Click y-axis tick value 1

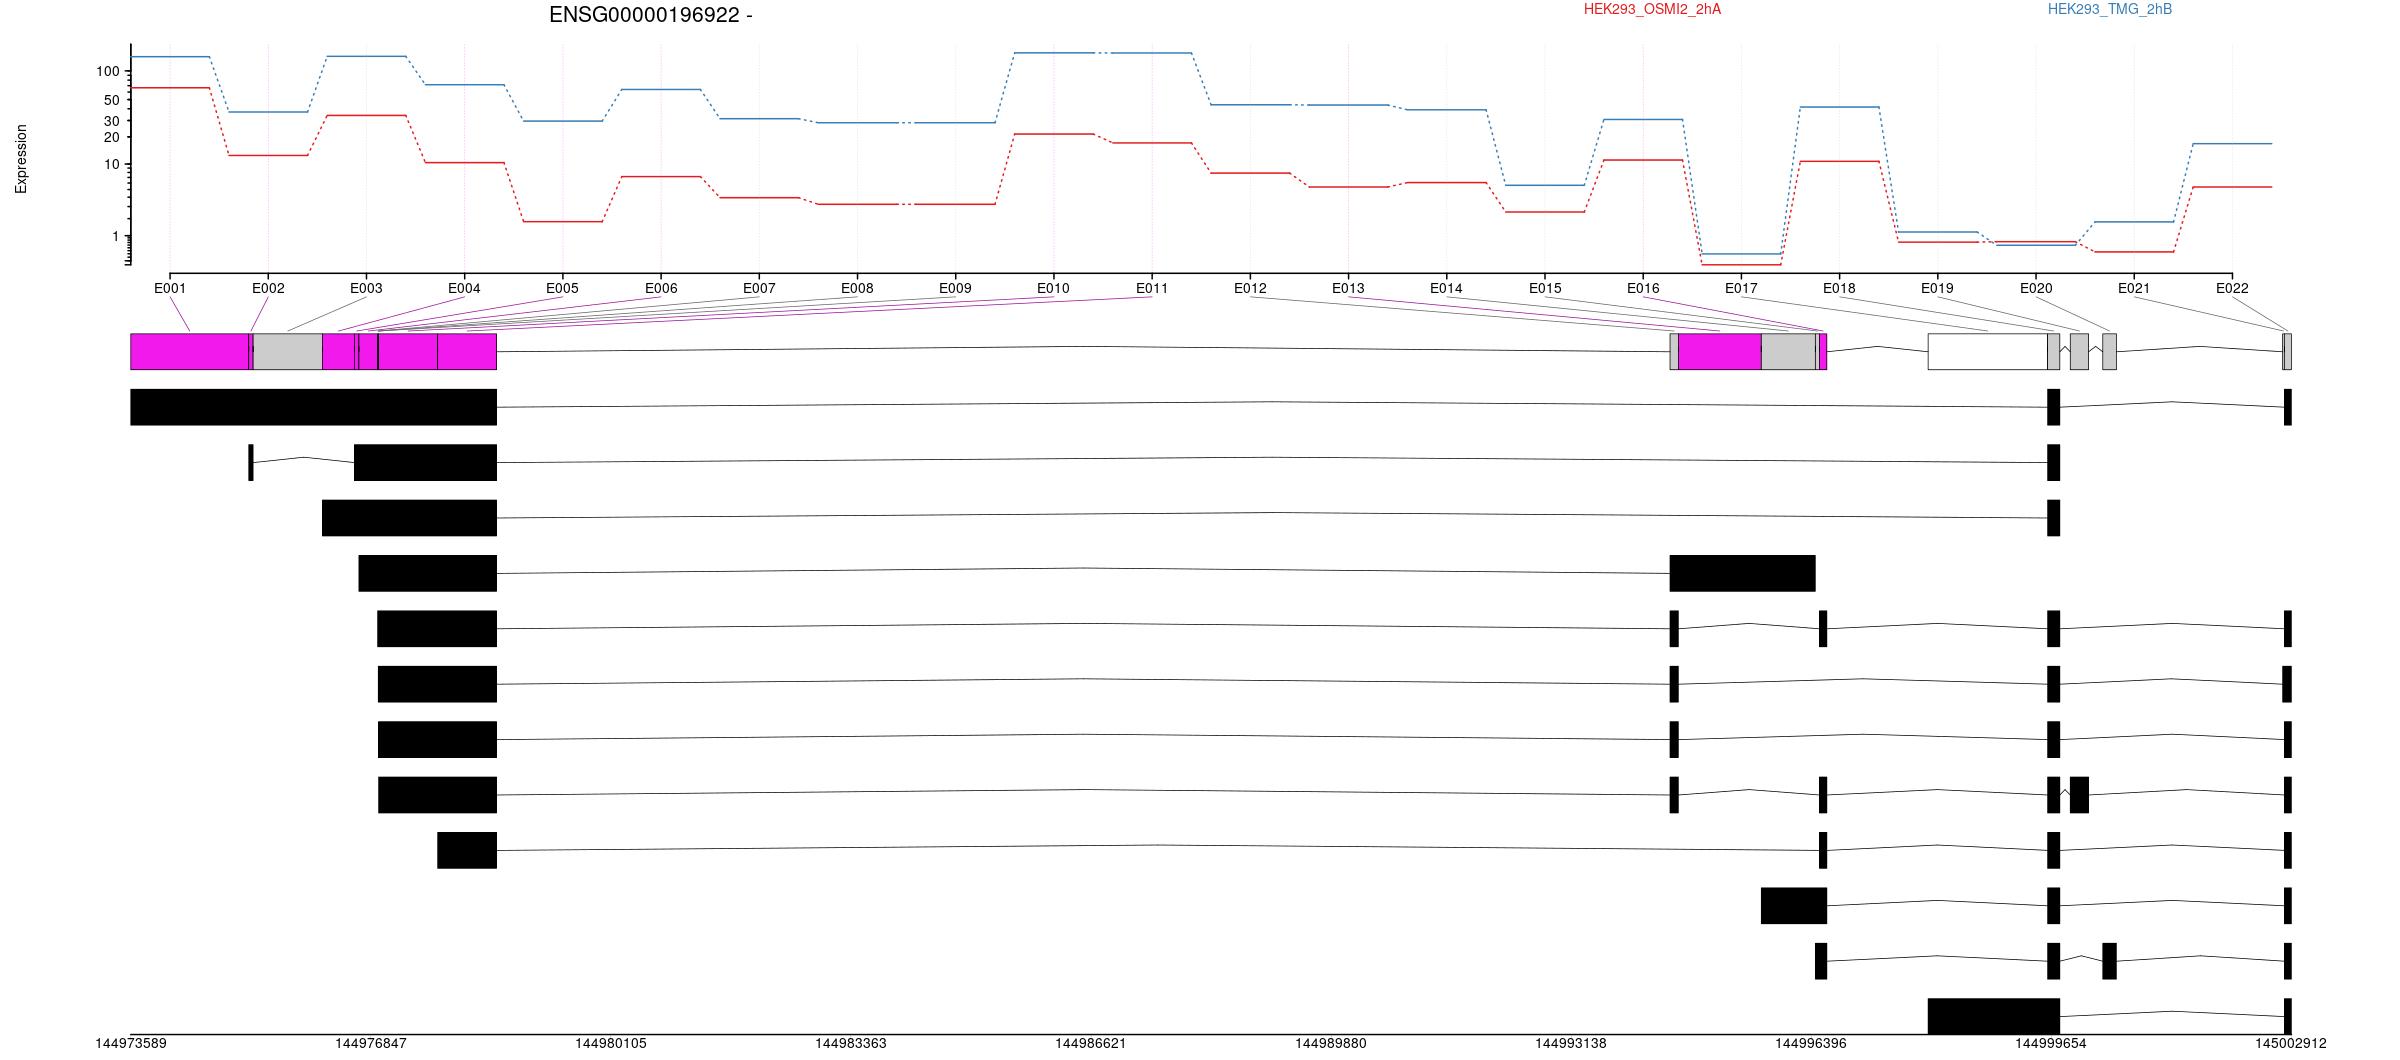(x=116, y=236)
